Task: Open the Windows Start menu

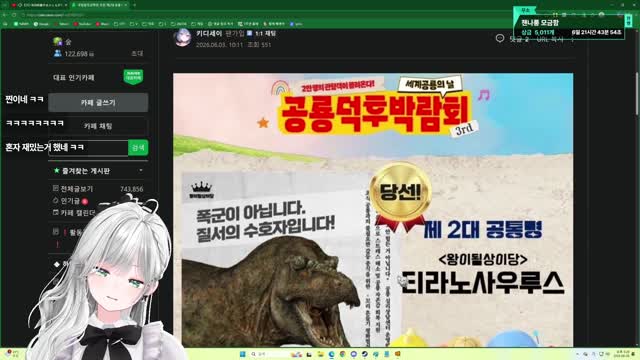Action: point(242,354)
